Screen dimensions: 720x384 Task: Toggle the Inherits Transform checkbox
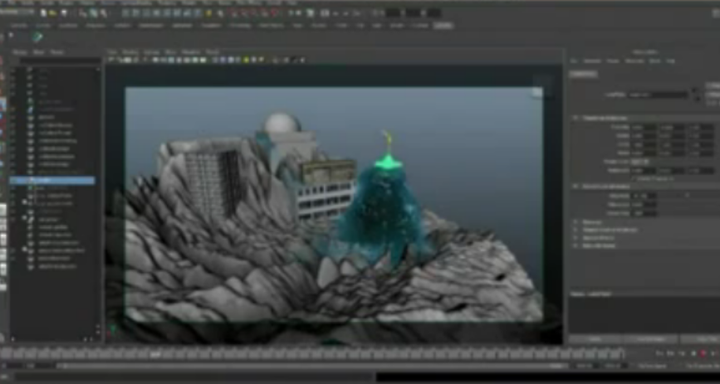tap(635, 178)
